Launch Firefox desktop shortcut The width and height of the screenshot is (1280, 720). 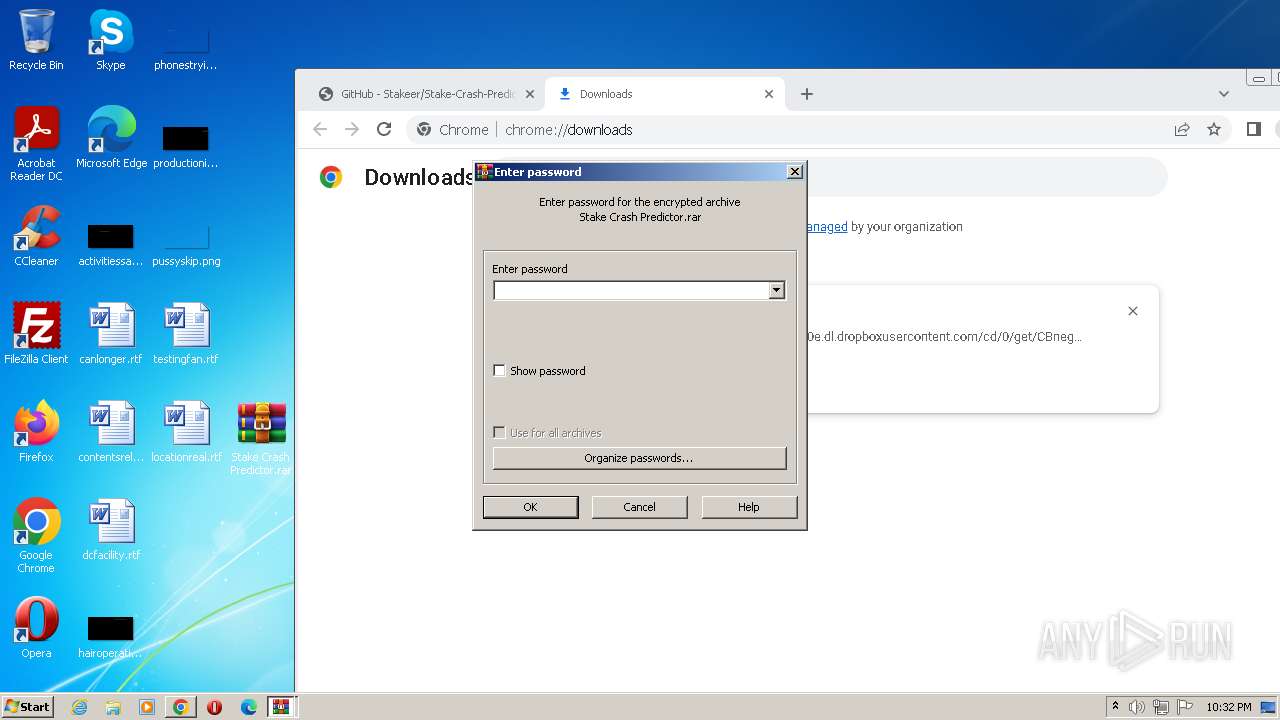pos(36,432)
